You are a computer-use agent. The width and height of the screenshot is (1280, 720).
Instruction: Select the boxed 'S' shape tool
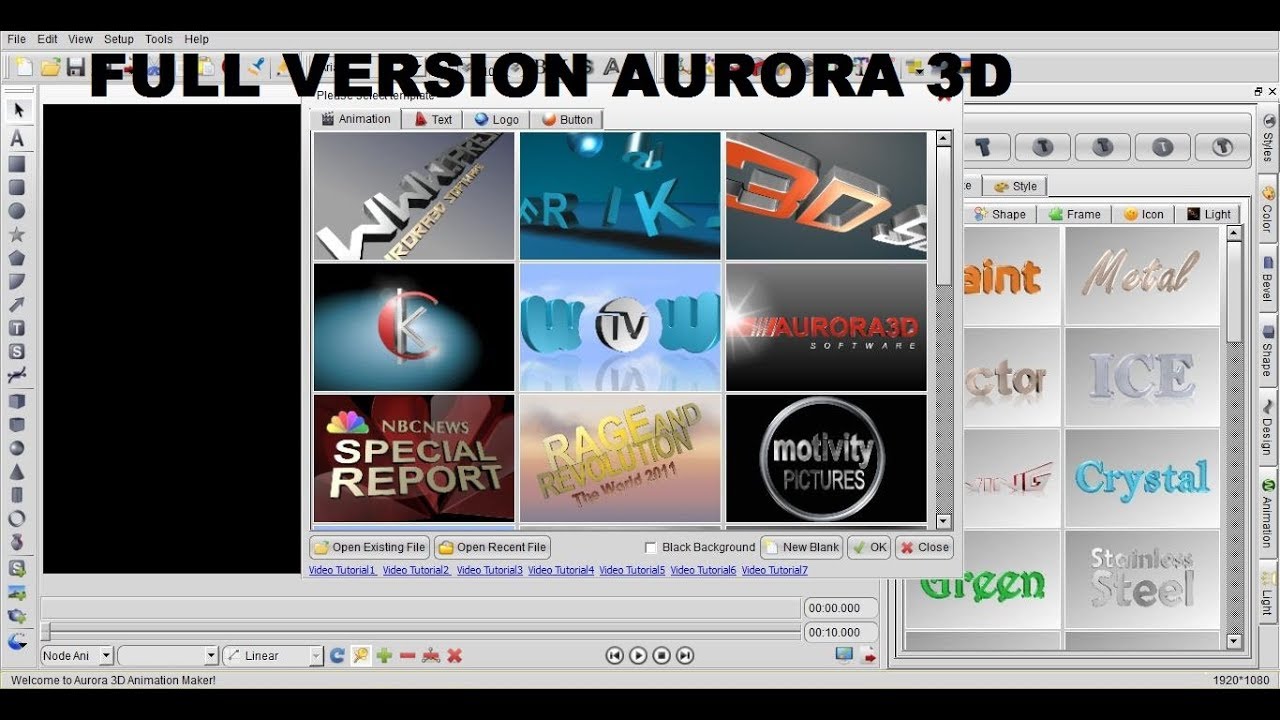pyautogui.click(x=17, y=352)
